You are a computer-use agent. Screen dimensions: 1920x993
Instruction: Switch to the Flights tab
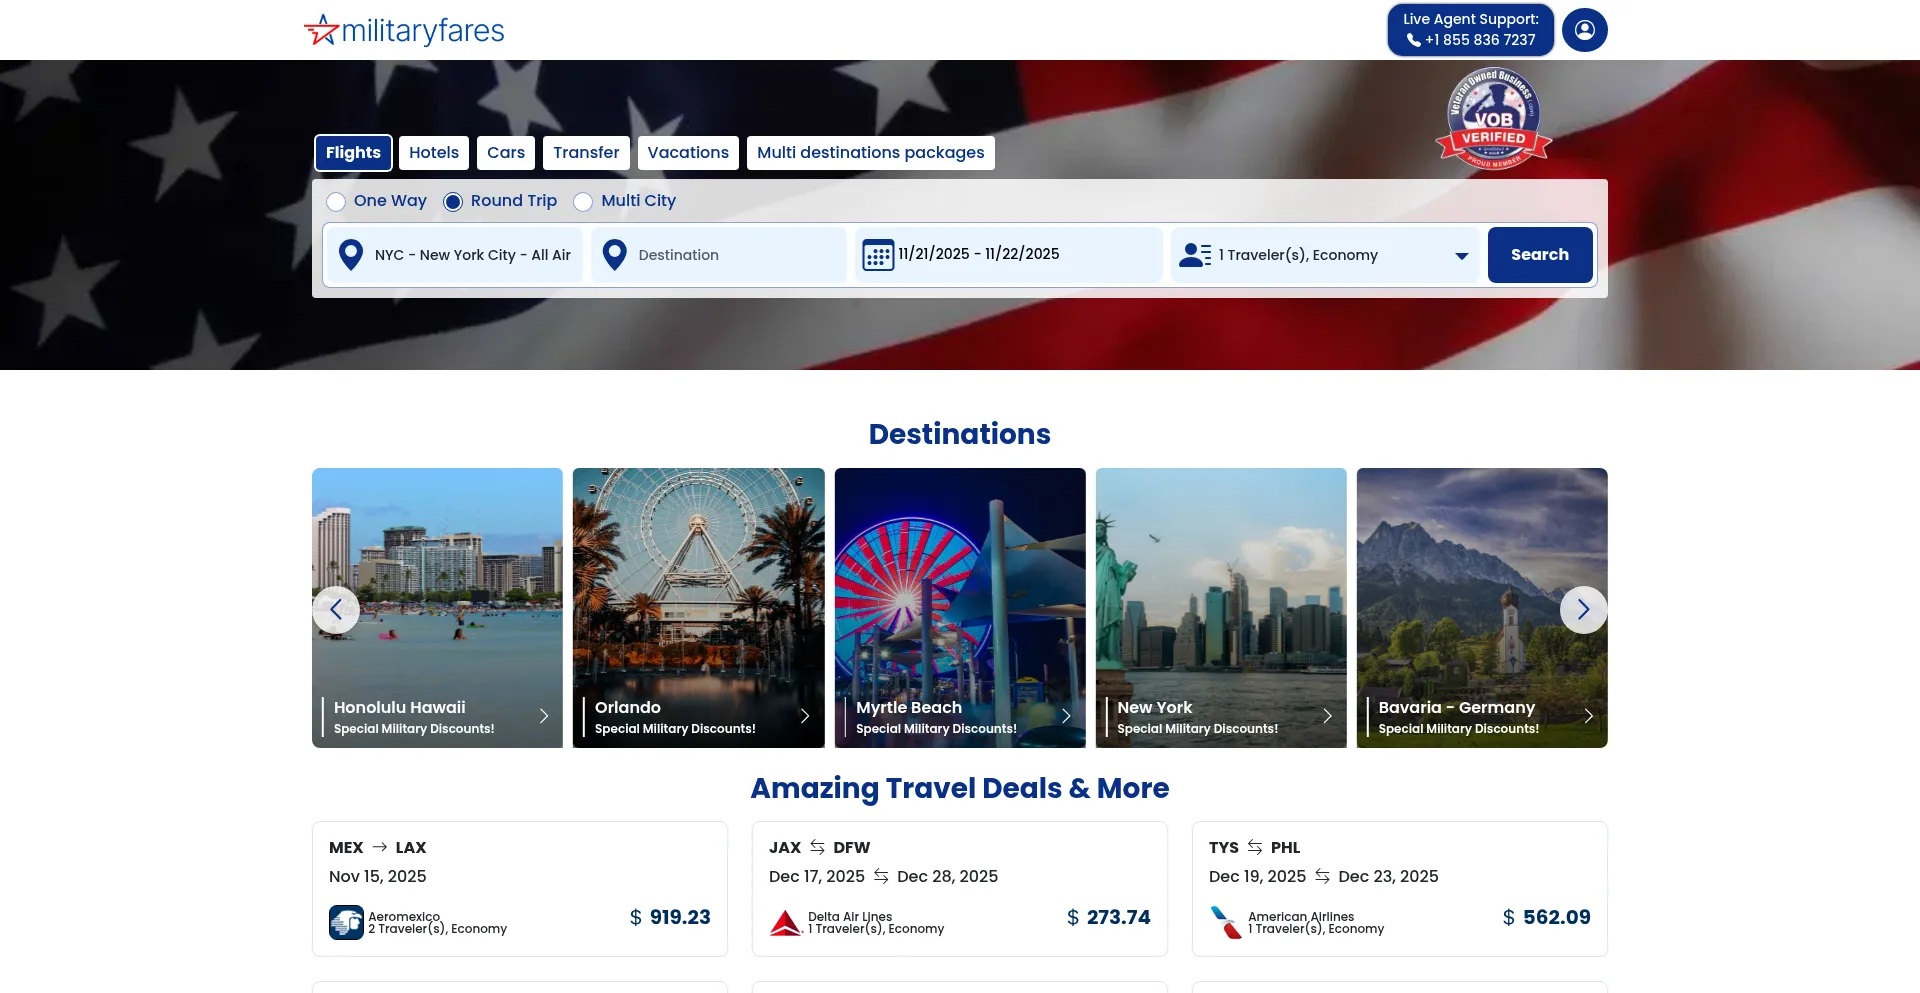pos(353,153)
